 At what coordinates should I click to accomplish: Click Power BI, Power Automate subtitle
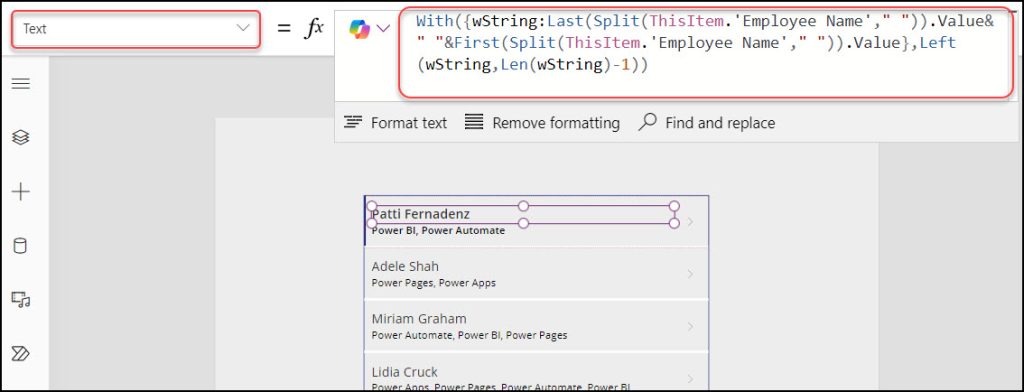pos(438,230)
